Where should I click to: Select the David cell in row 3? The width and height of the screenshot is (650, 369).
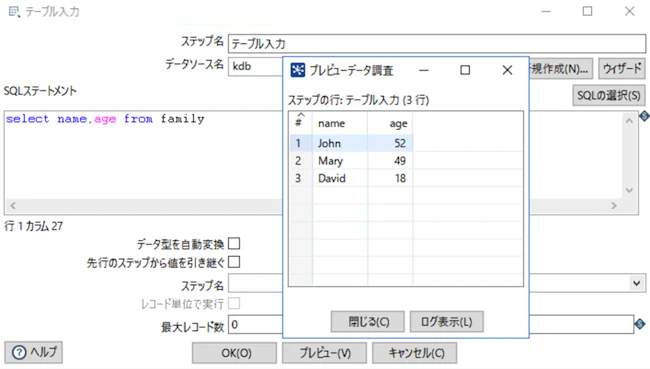coord(340,178)
